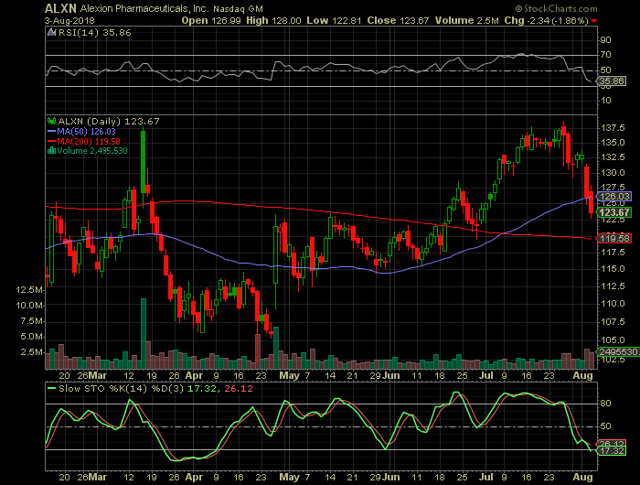Click the Aug month label under the stochastic panel
640x485 pixels.
(583, 477)
